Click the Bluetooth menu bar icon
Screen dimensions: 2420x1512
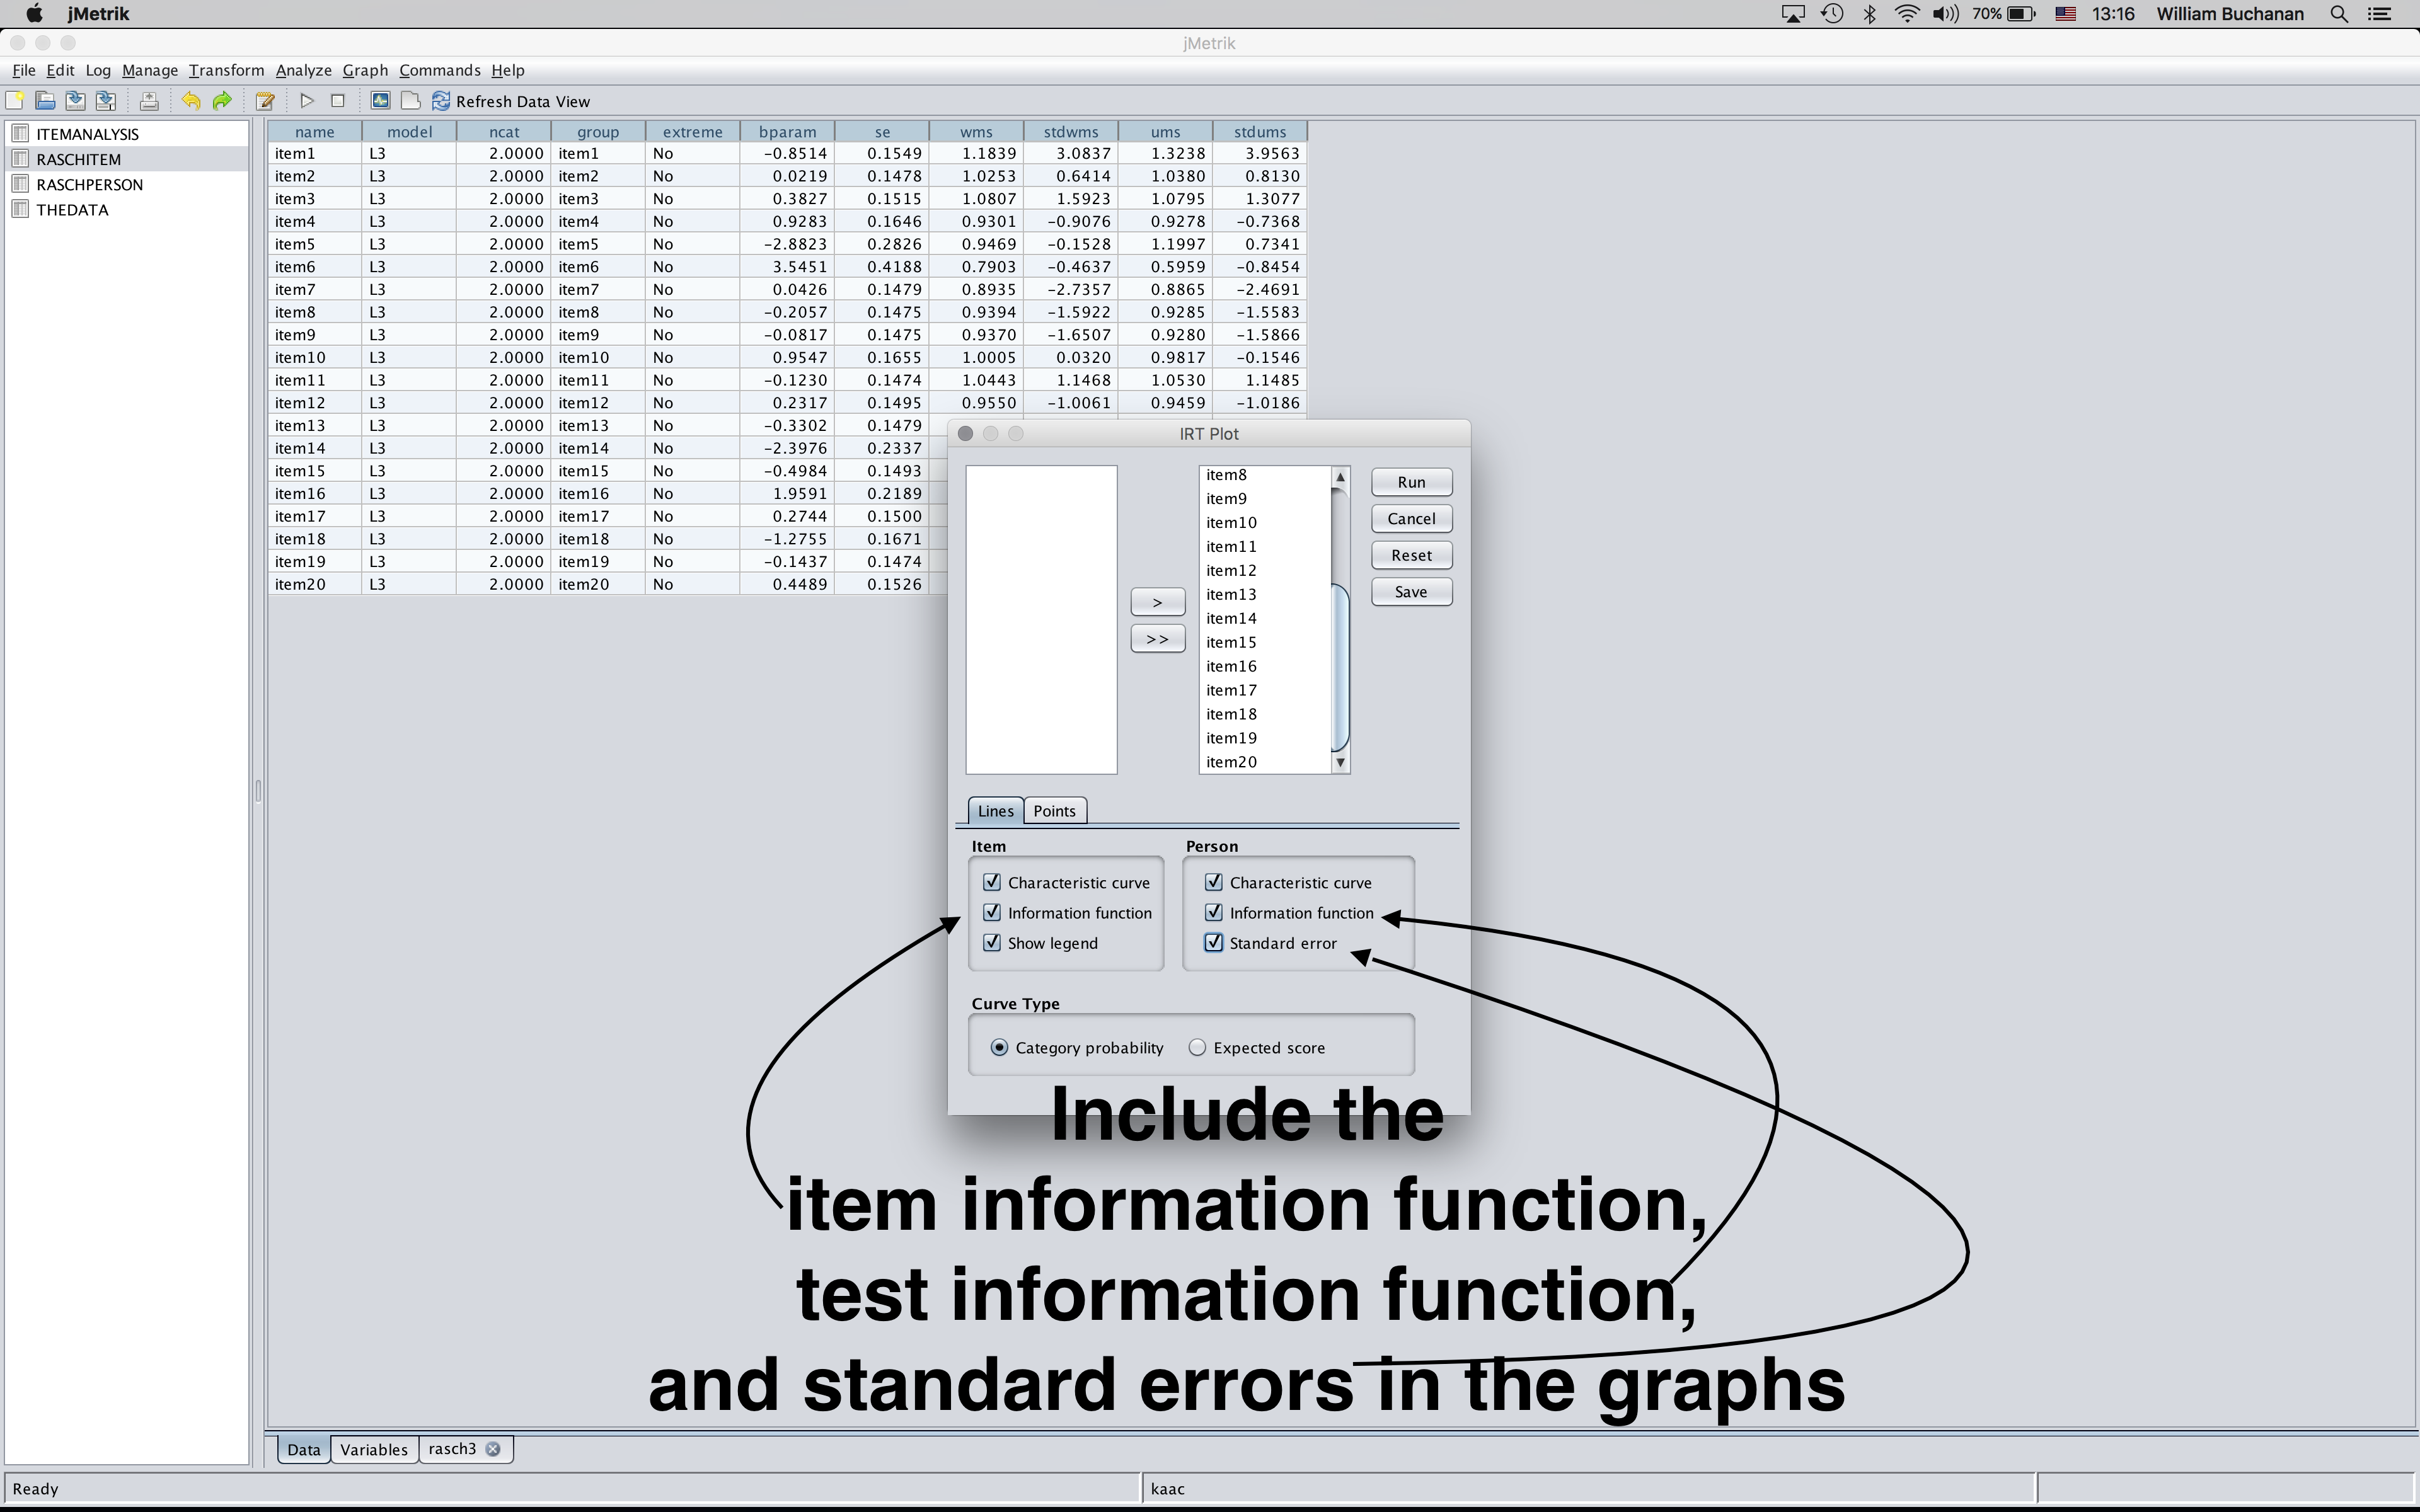[1869, 14]
